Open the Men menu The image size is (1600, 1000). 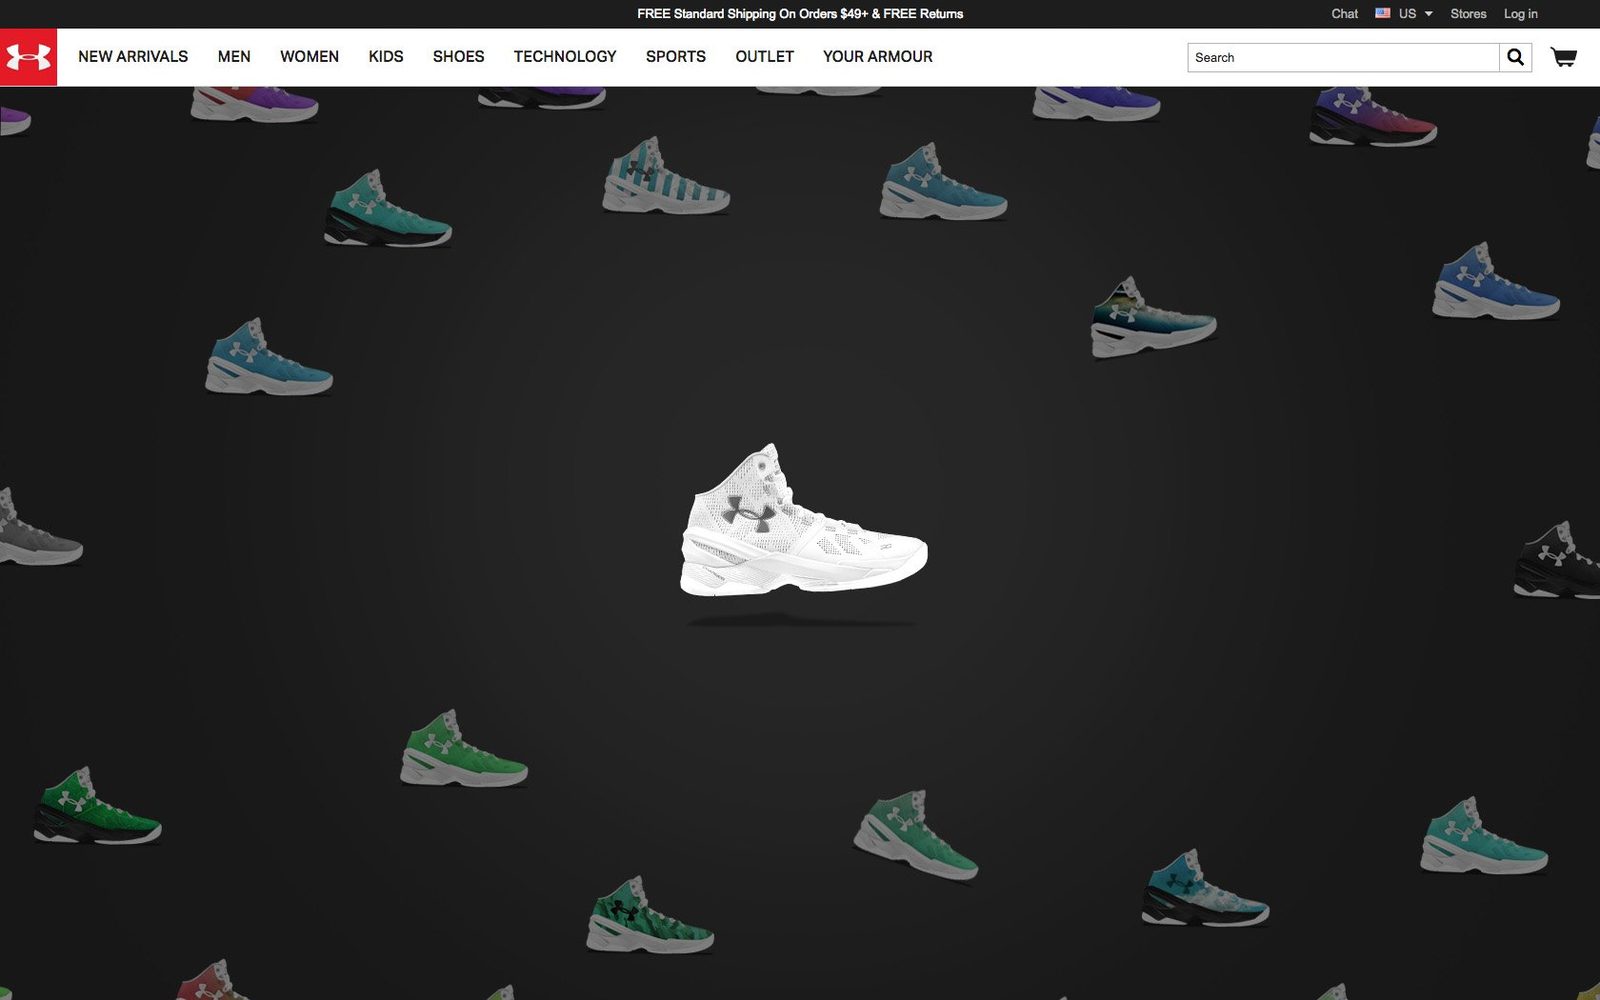pos(234,57)
